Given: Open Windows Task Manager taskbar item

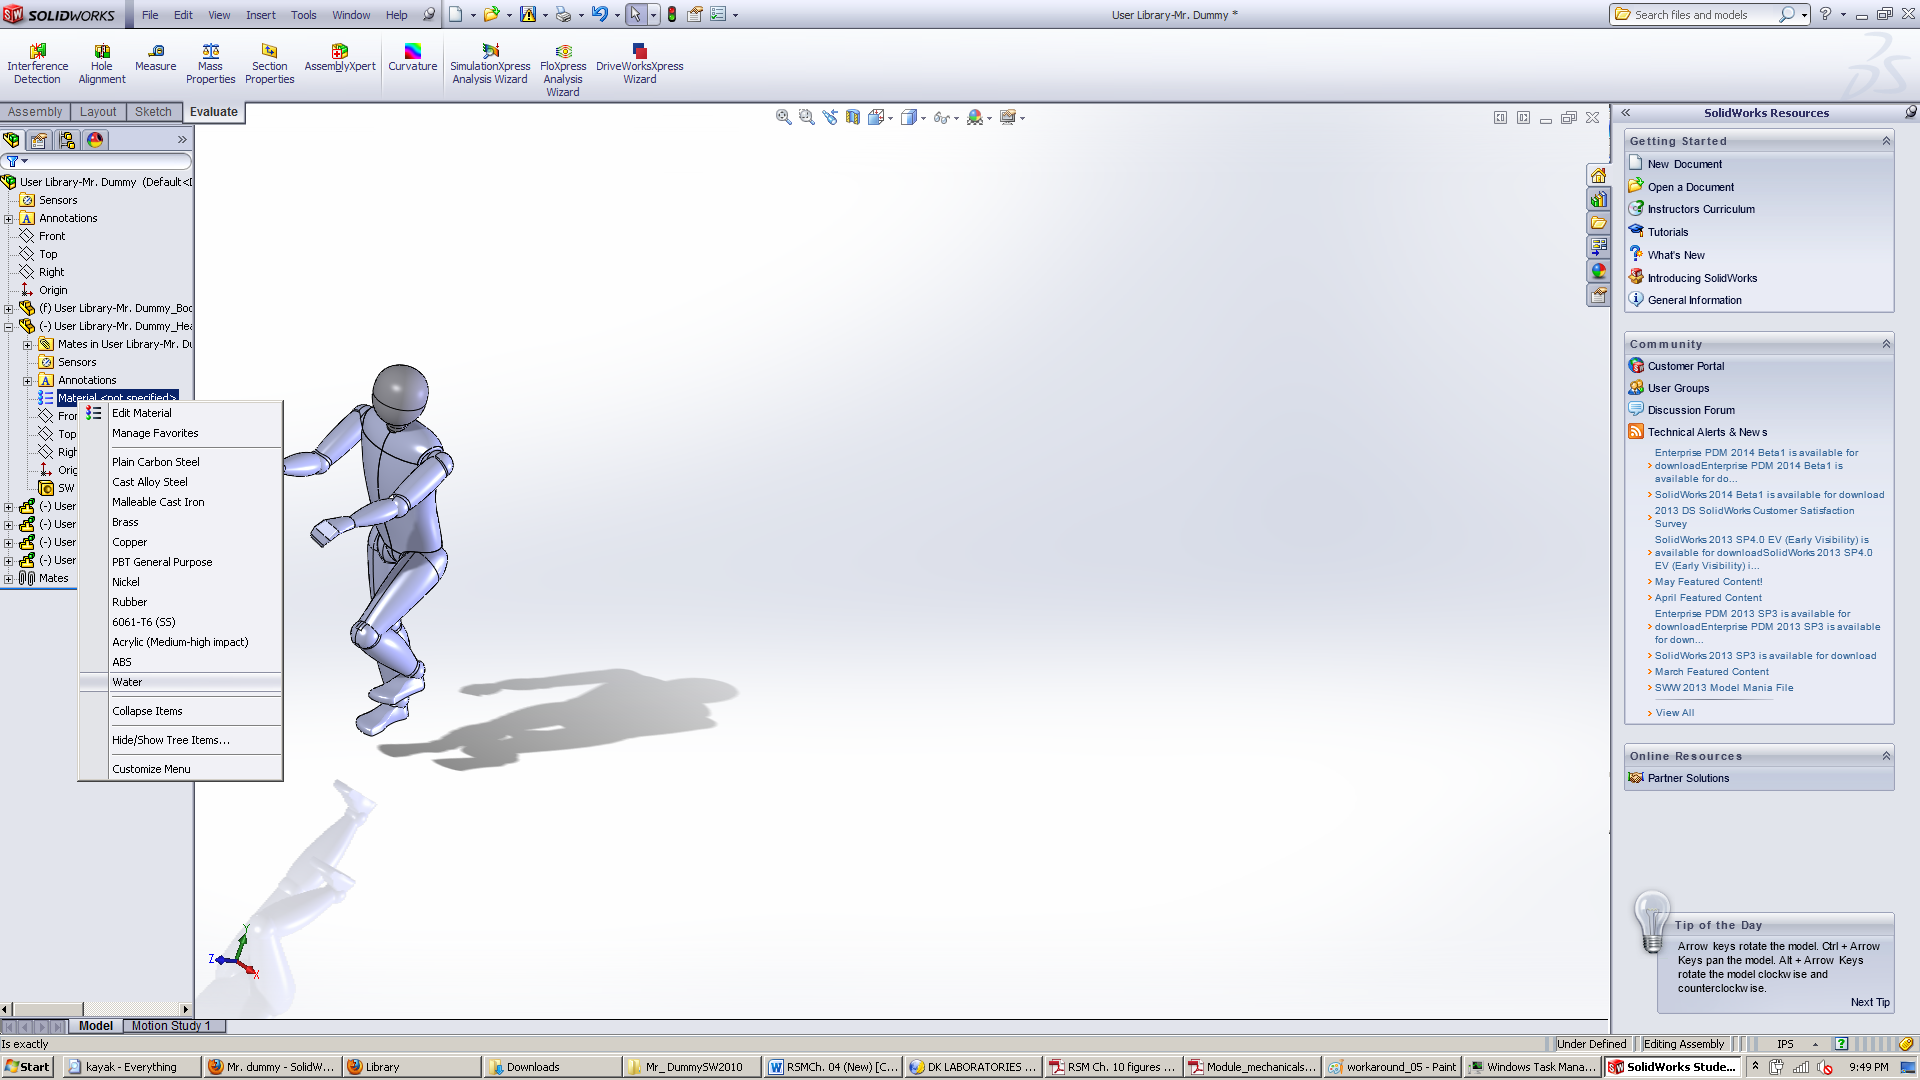Looking at the screenshot, I should coord(1533,1067).
